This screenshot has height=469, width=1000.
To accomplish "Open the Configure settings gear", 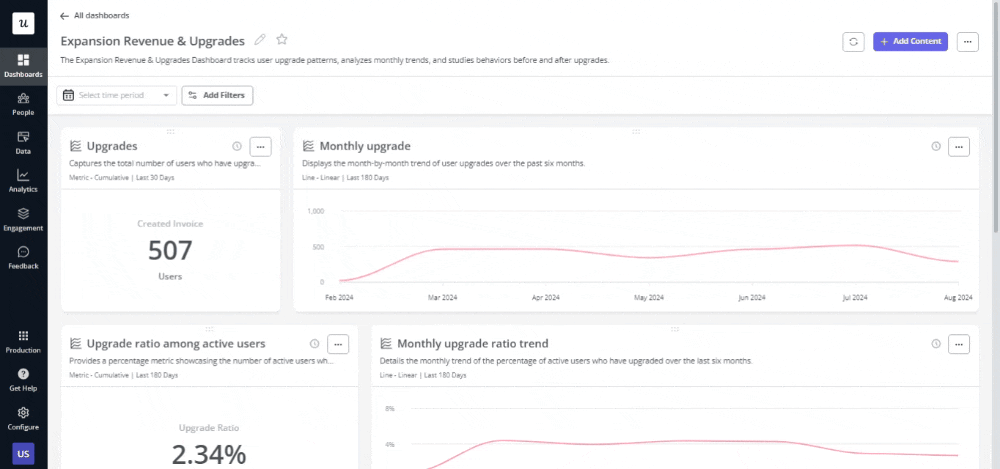I will [x=23, y=417].
